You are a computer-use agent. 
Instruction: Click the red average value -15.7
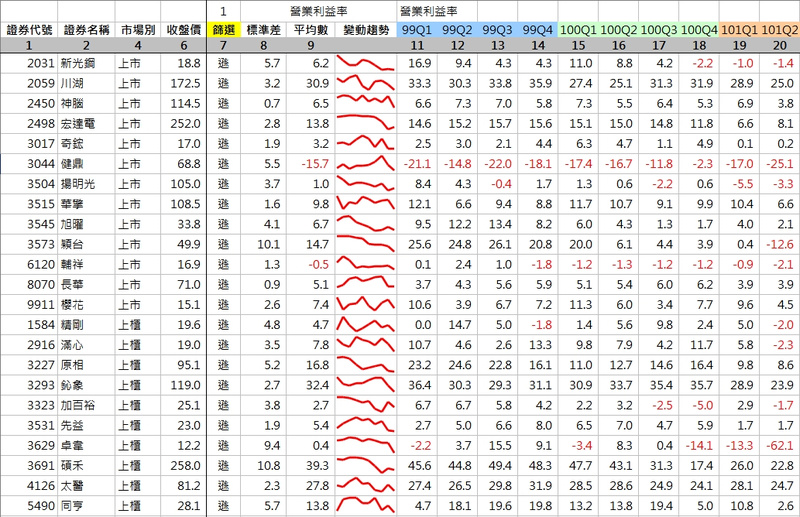click(315, 164)
